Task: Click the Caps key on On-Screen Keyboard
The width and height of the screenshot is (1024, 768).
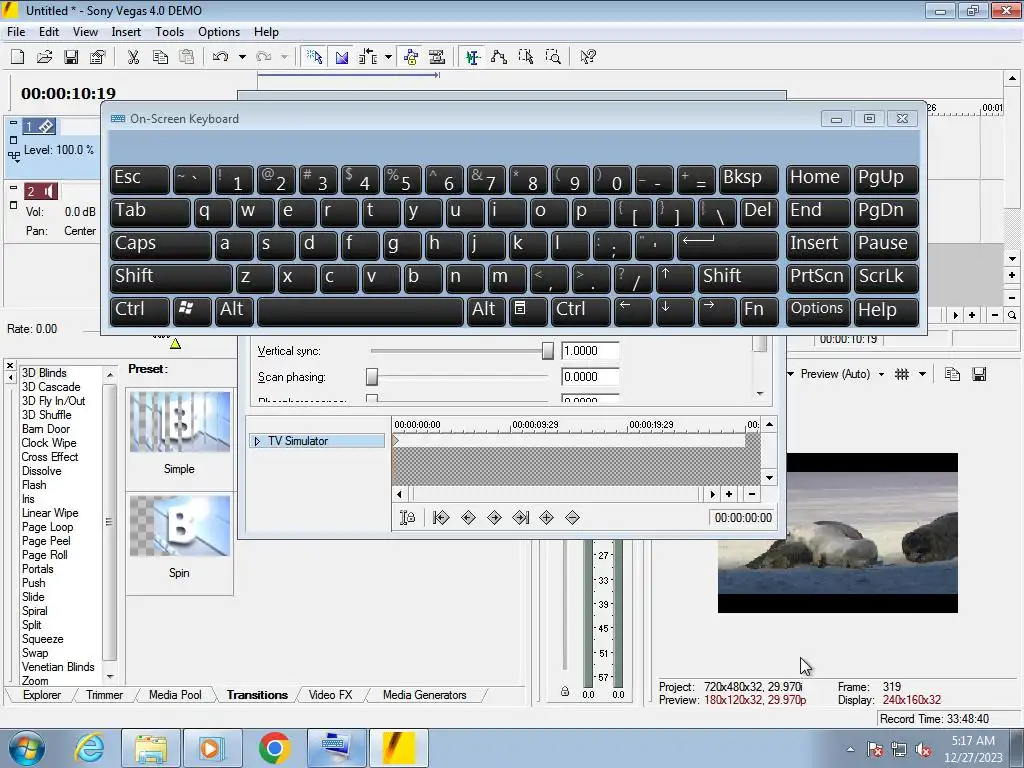Action: [161, 245]
